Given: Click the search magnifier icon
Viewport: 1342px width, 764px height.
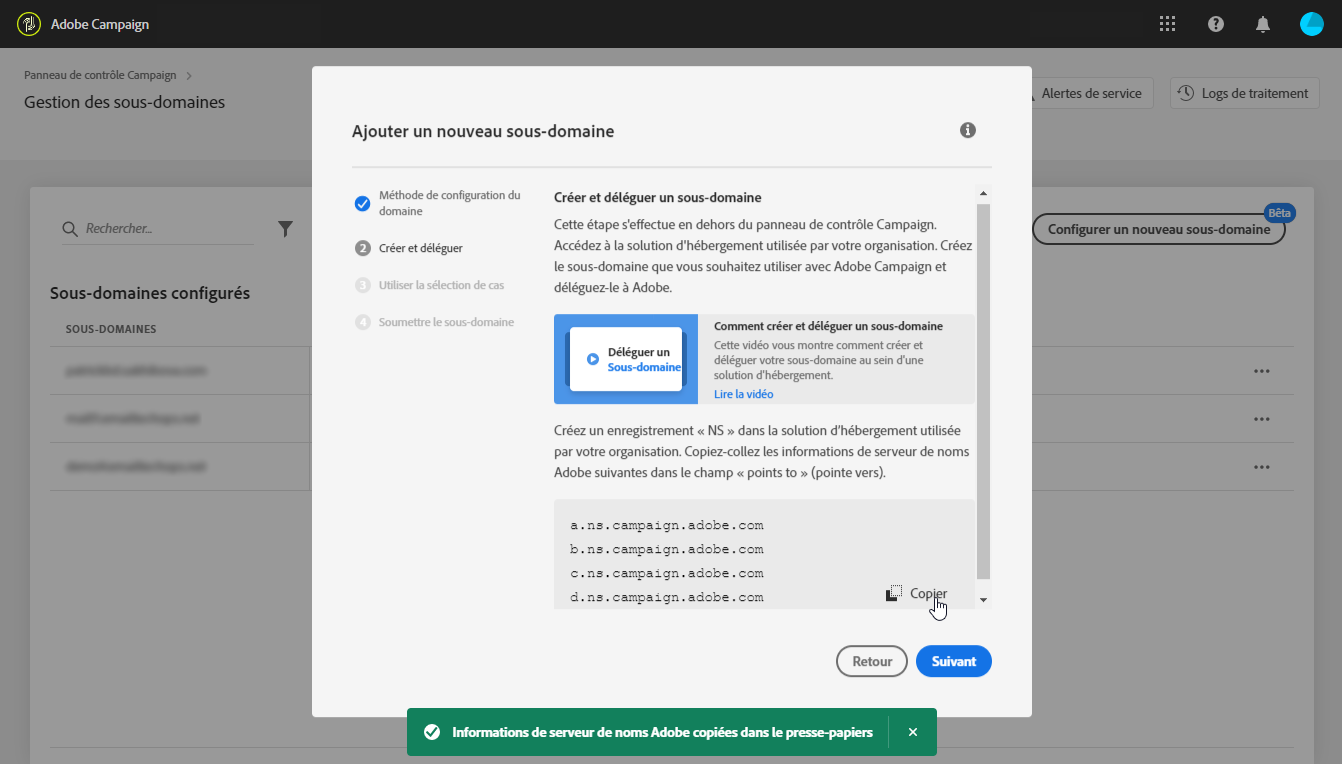Looking at the screenshot, I should tap(70, 229).
